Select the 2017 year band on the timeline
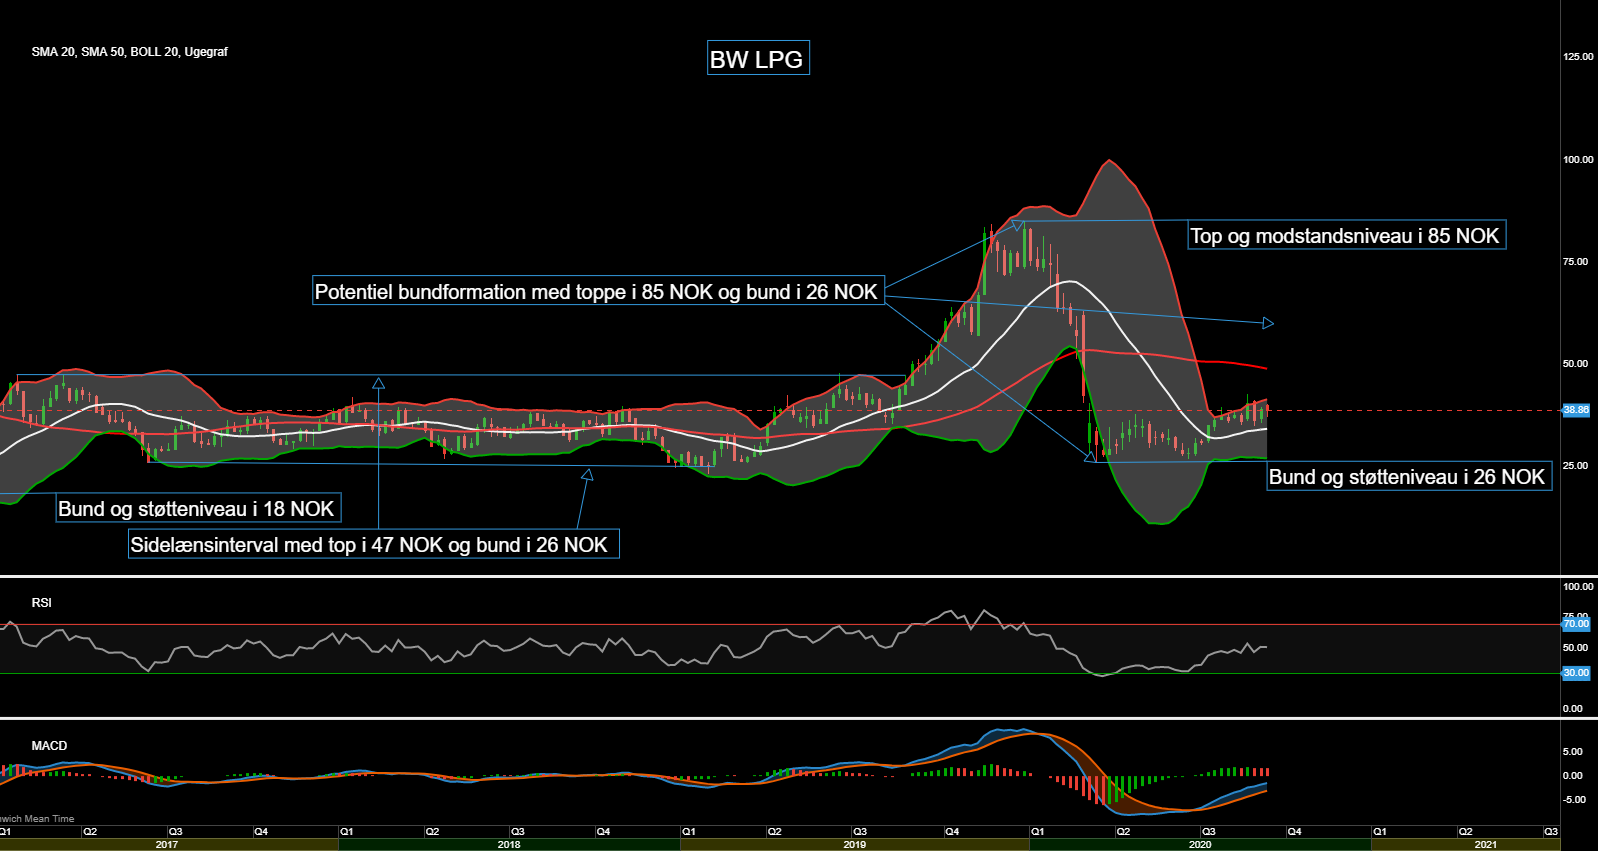The height and width of the screenshot is (851, 1598). [167, 845]
